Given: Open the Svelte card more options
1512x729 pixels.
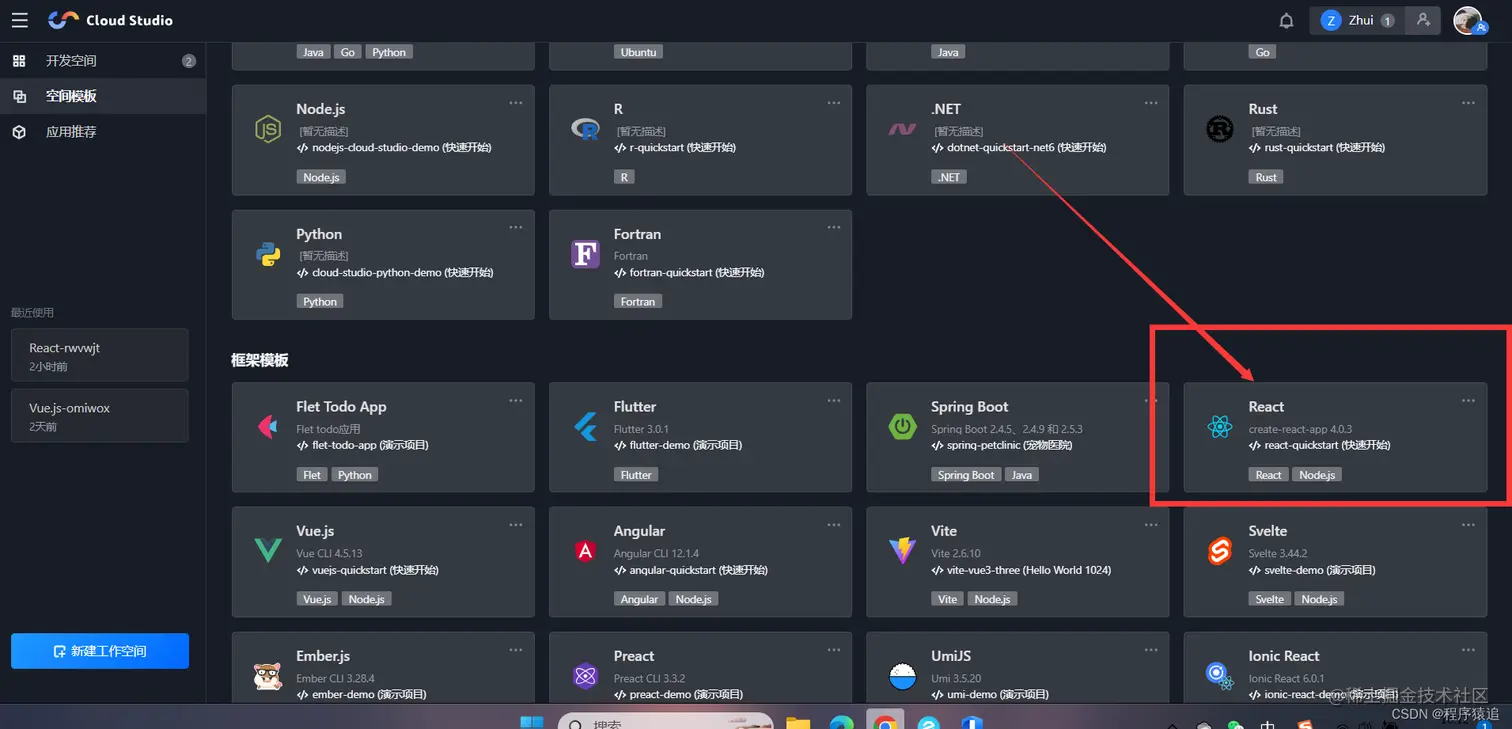Looking at the screenshot, I should [x=1468, y=525].
